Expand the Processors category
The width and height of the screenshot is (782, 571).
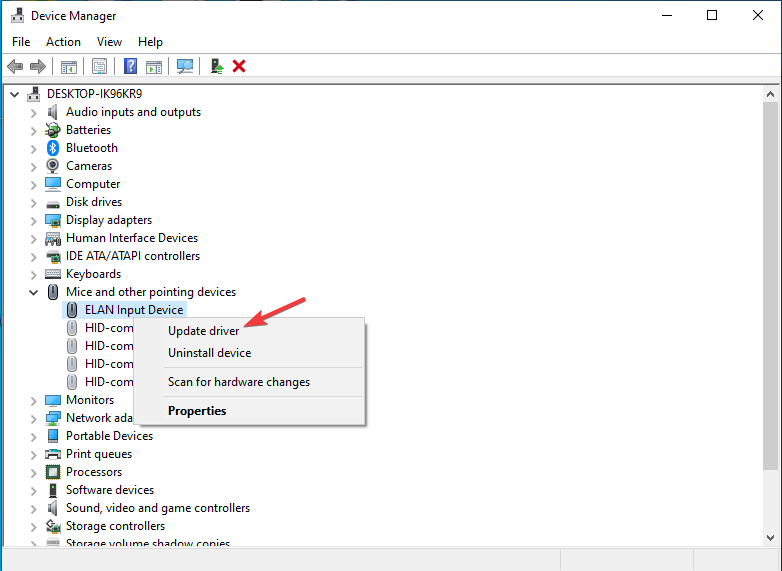(33, 473)
